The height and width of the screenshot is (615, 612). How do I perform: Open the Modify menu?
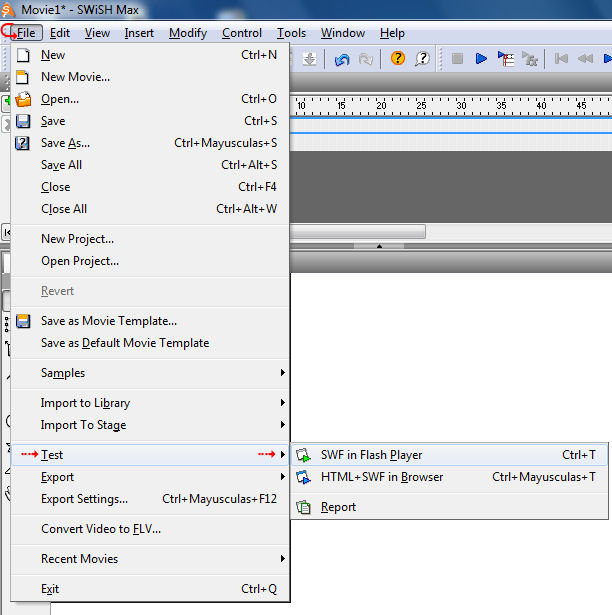coord(188,33)
